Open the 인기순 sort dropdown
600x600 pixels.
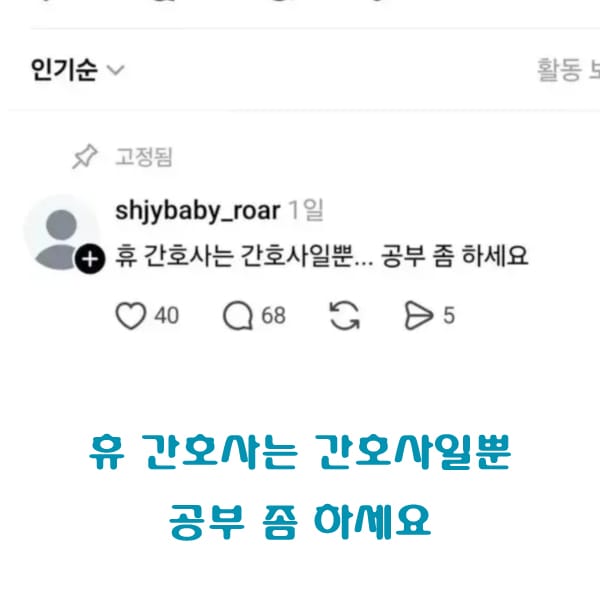click(78, 70)
